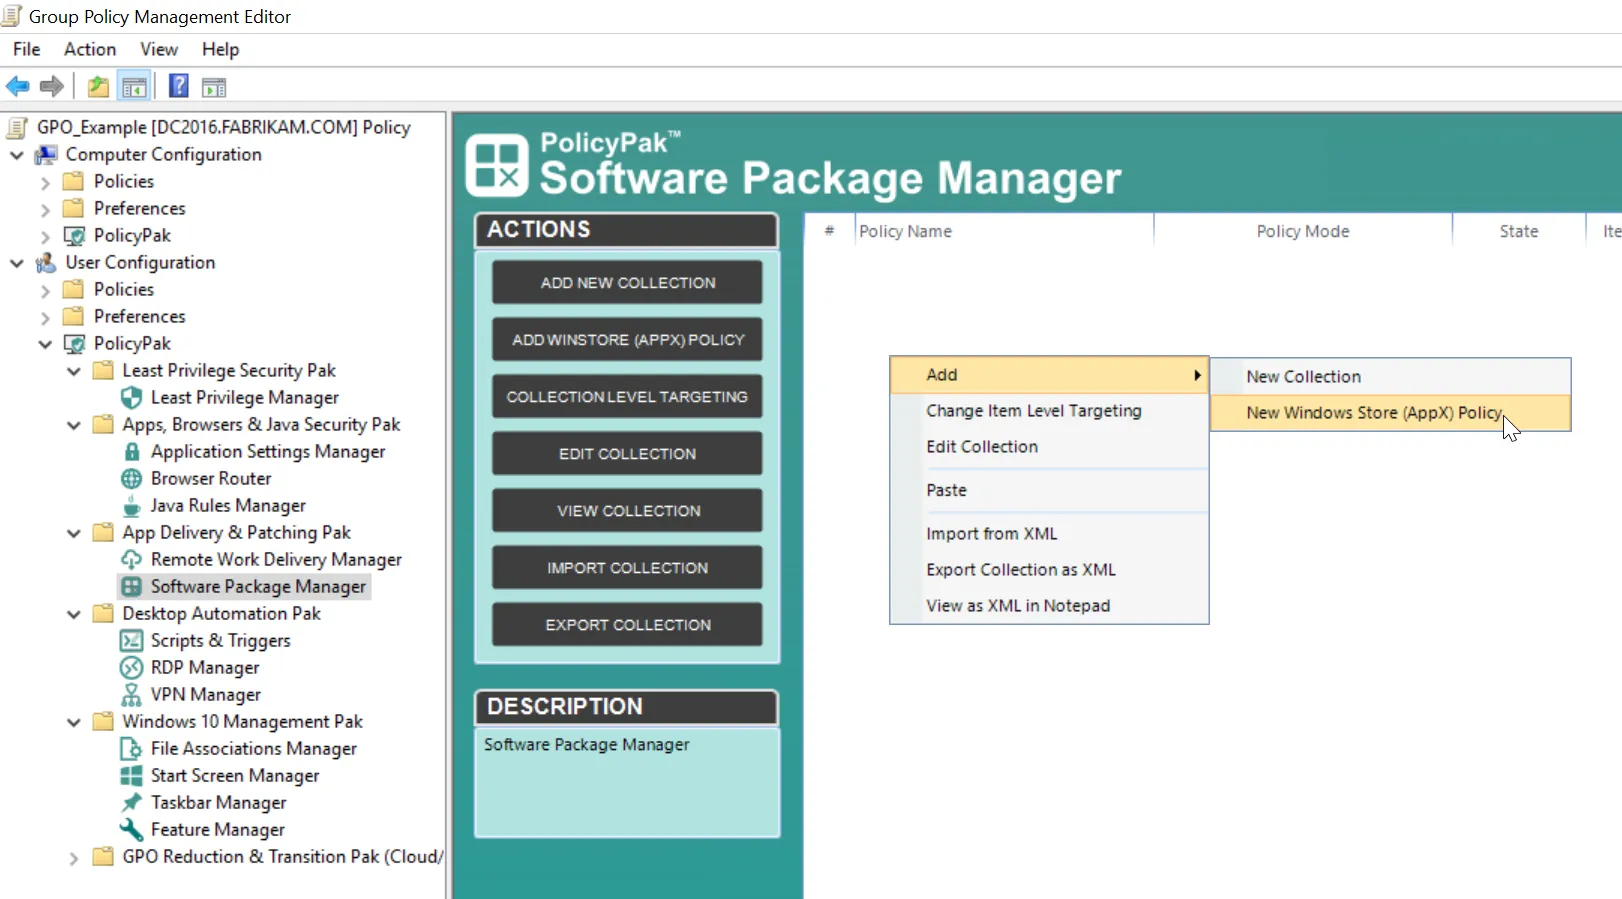The width and height of the screenshot is (1622, 899).
Task: Click the Show/Hide Action Pane icon
Action: (214, 87)
